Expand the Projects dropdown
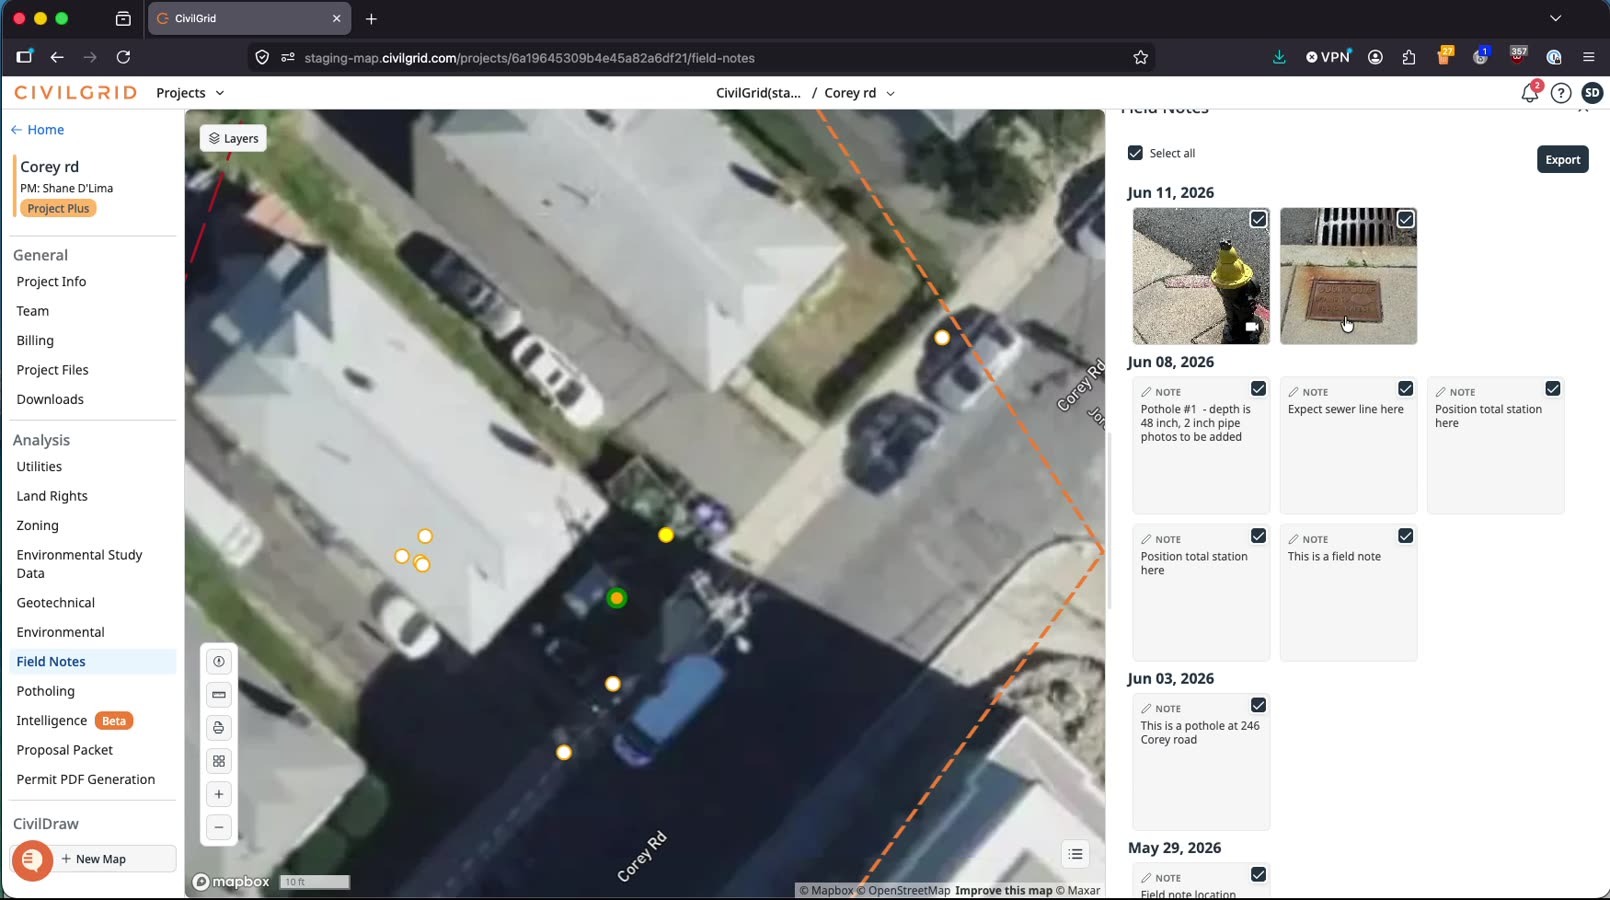The image size is (1610, 900). (190, 93)
